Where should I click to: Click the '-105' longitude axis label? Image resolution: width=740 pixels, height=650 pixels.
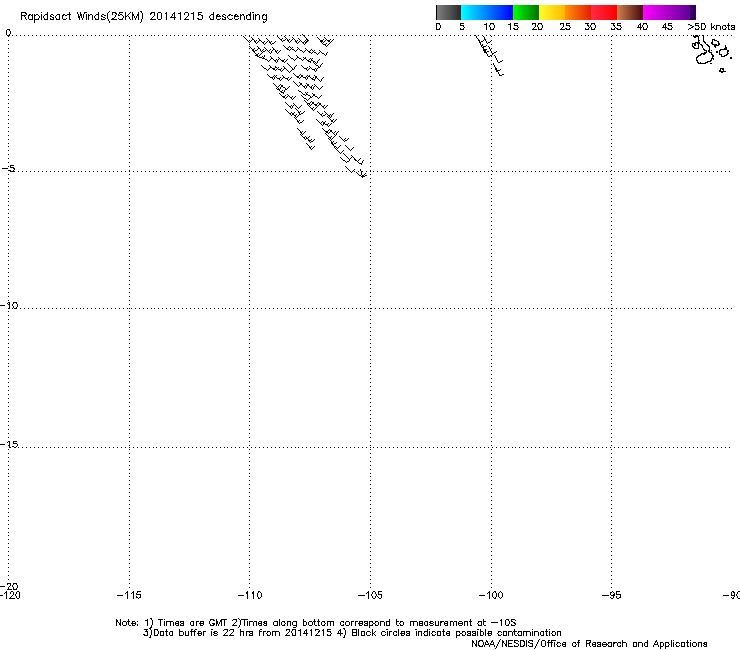tap(370, 595)
